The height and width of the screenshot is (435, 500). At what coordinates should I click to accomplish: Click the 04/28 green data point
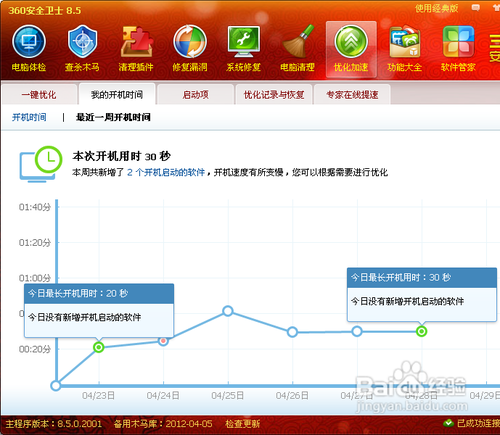point(421,331)
